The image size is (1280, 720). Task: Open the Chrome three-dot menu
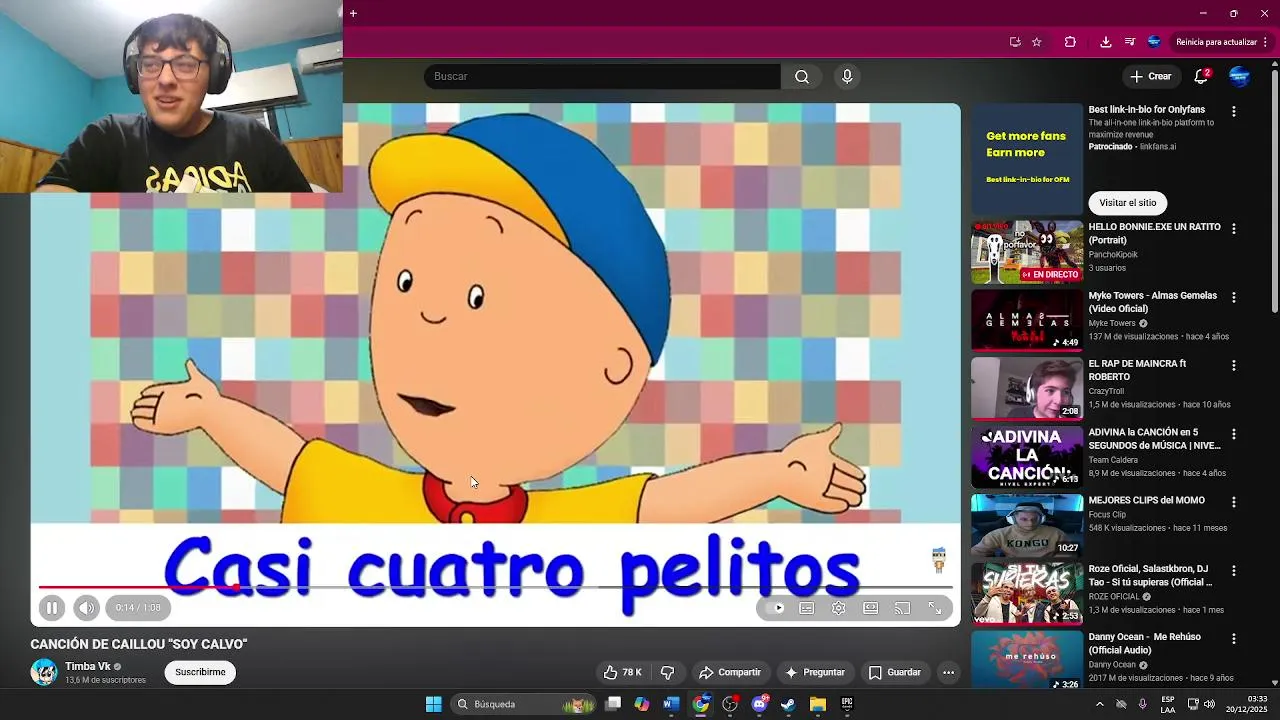[1266, 42]
